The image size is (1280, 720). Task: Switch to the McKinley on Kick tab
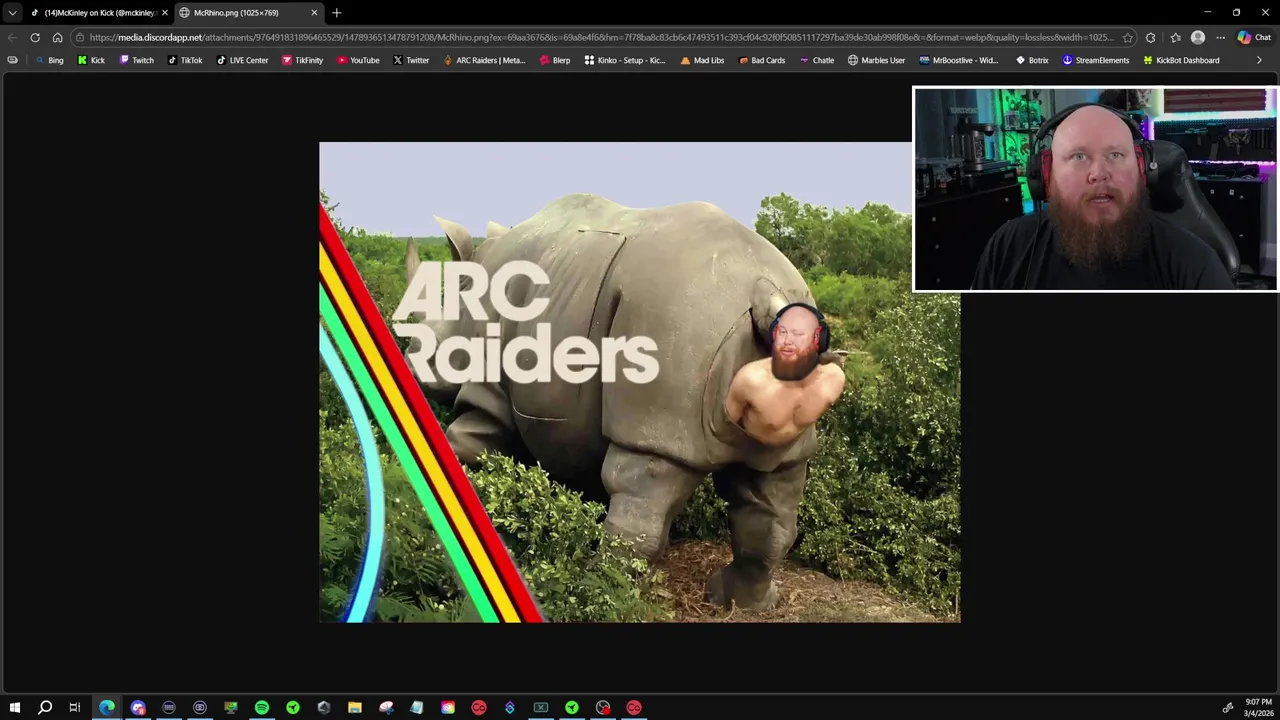98,13
